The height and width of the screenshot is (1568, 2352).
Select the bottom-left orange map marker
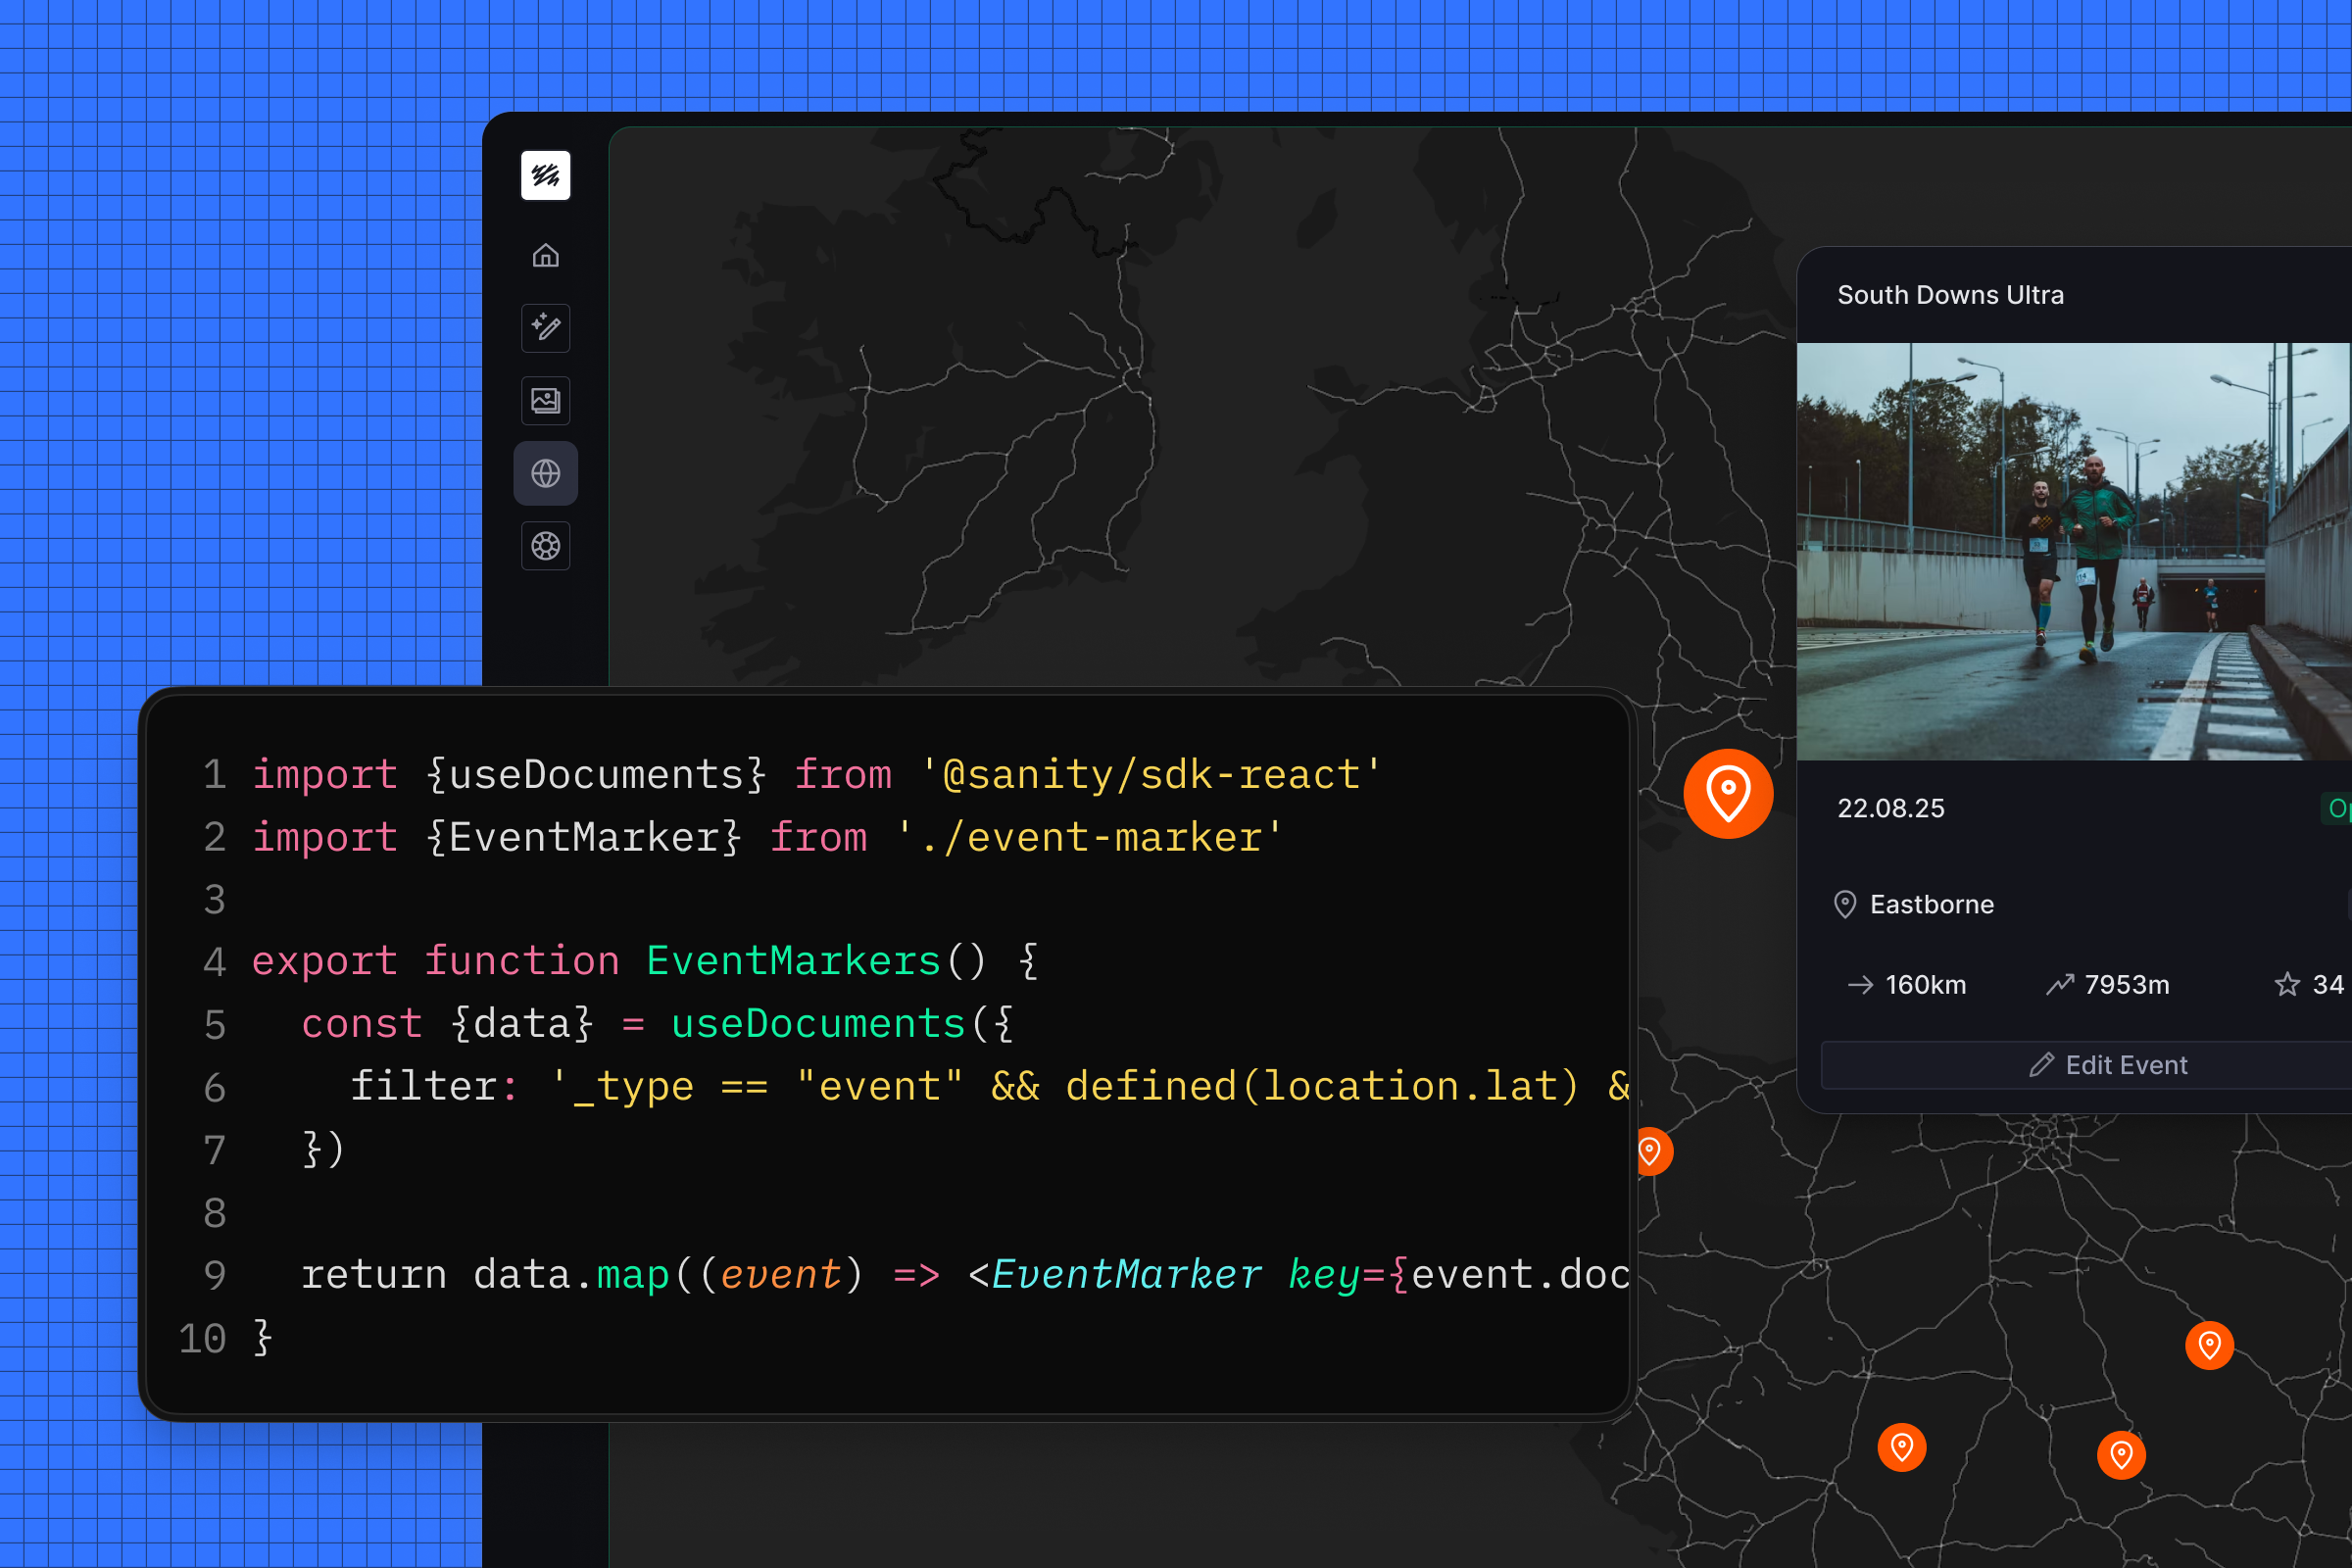point(1901,1447)
